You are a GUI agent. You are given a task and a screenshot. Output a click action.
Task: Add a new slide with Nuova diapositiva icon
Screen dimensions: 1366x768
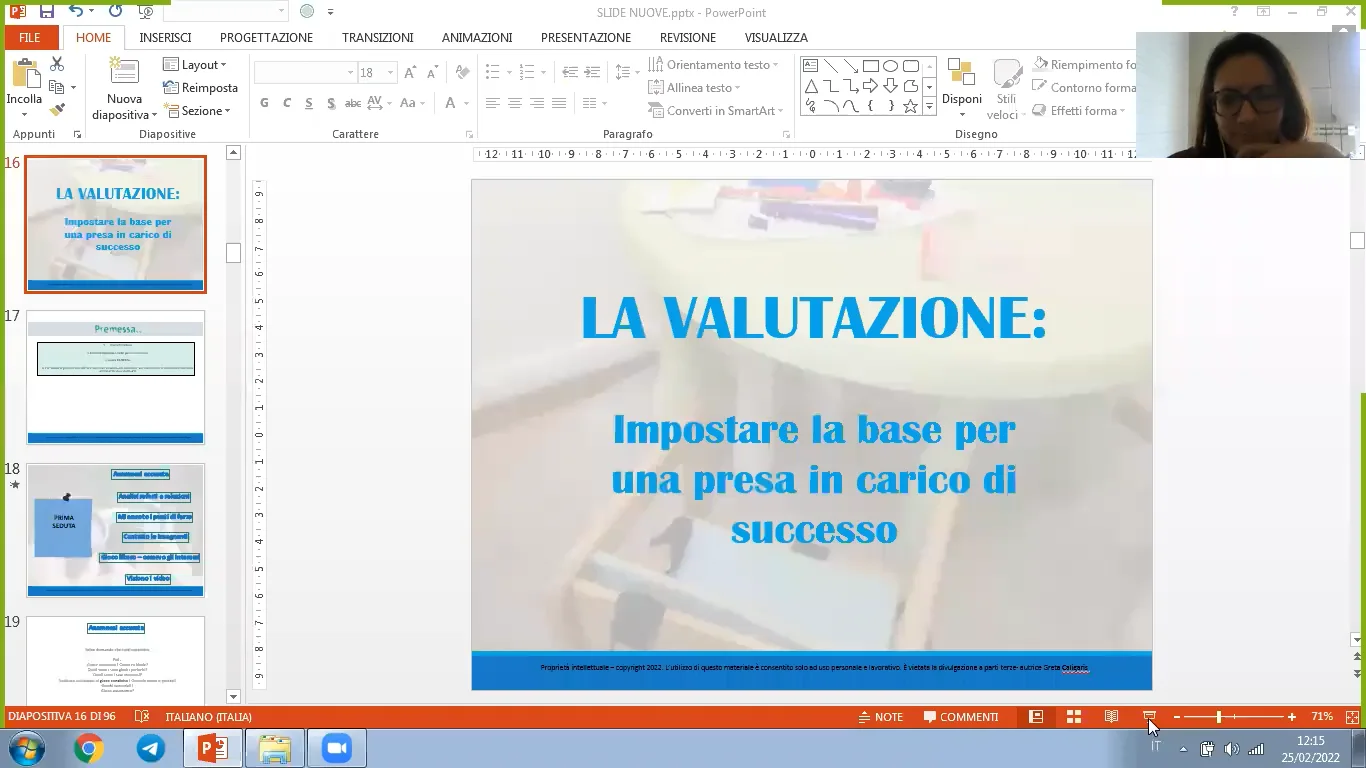tap(124, 72)
